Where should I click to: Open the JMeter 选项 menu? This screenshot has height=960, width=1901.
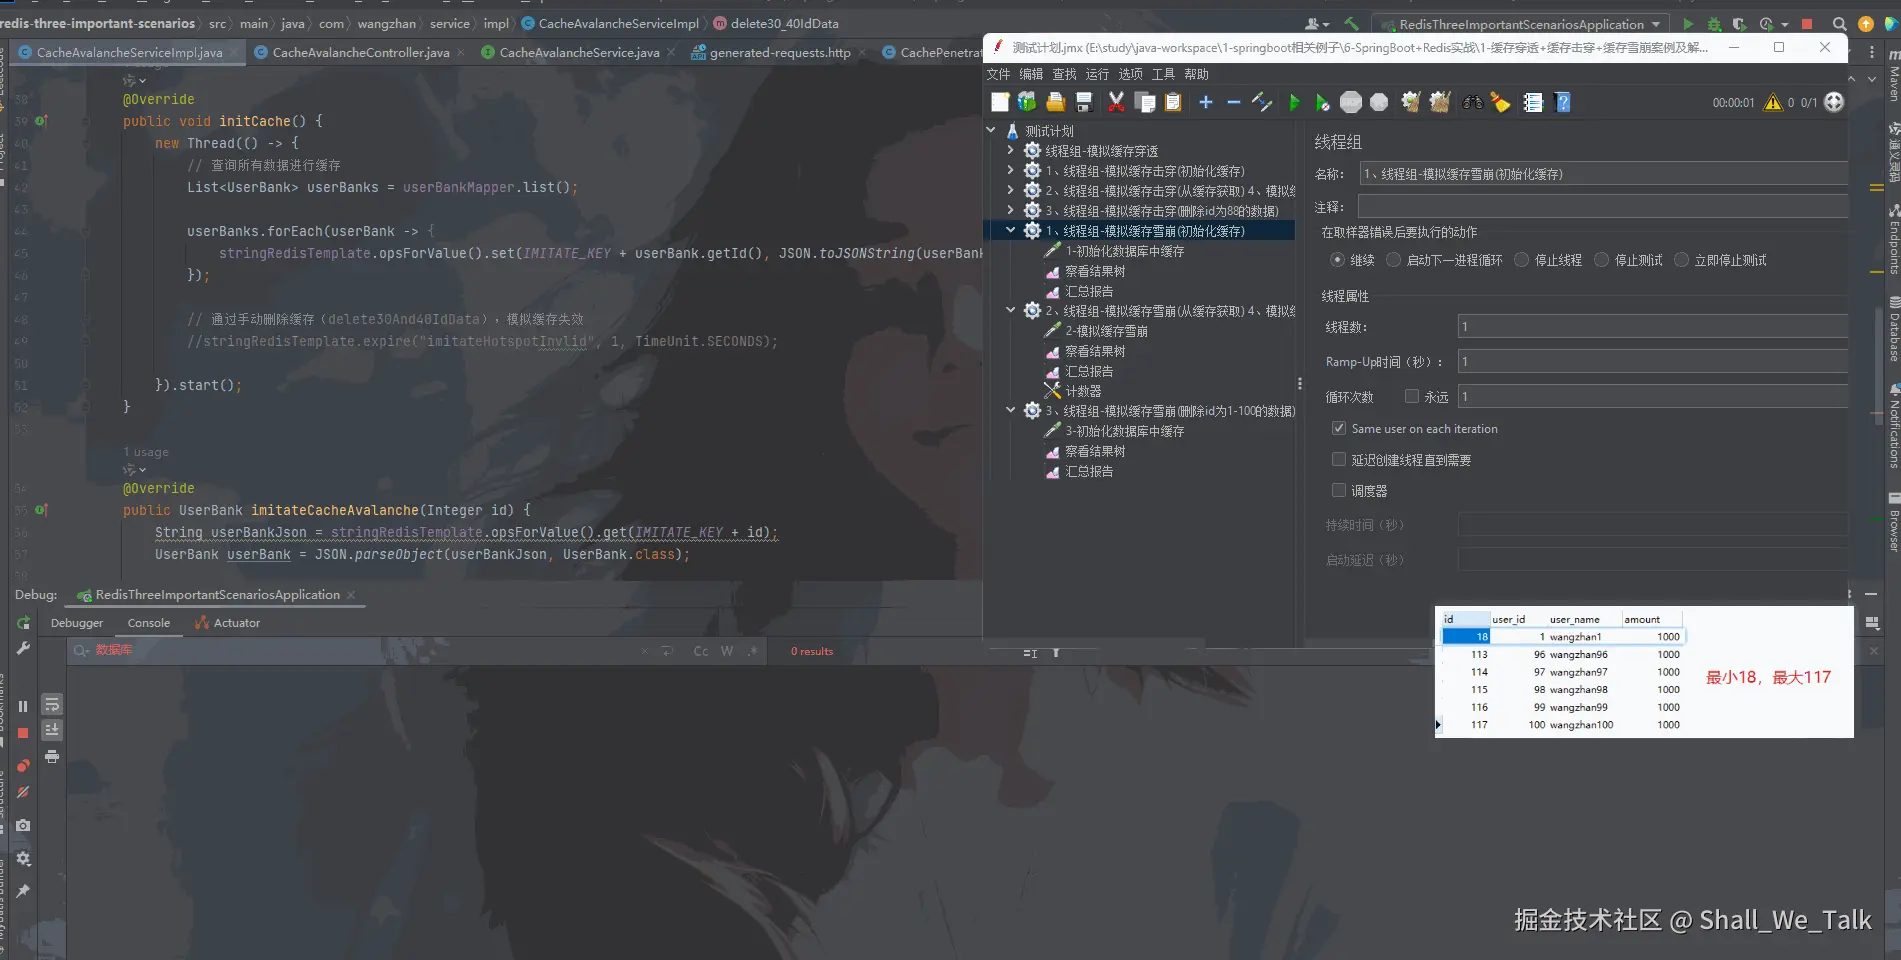[1130, 74]
